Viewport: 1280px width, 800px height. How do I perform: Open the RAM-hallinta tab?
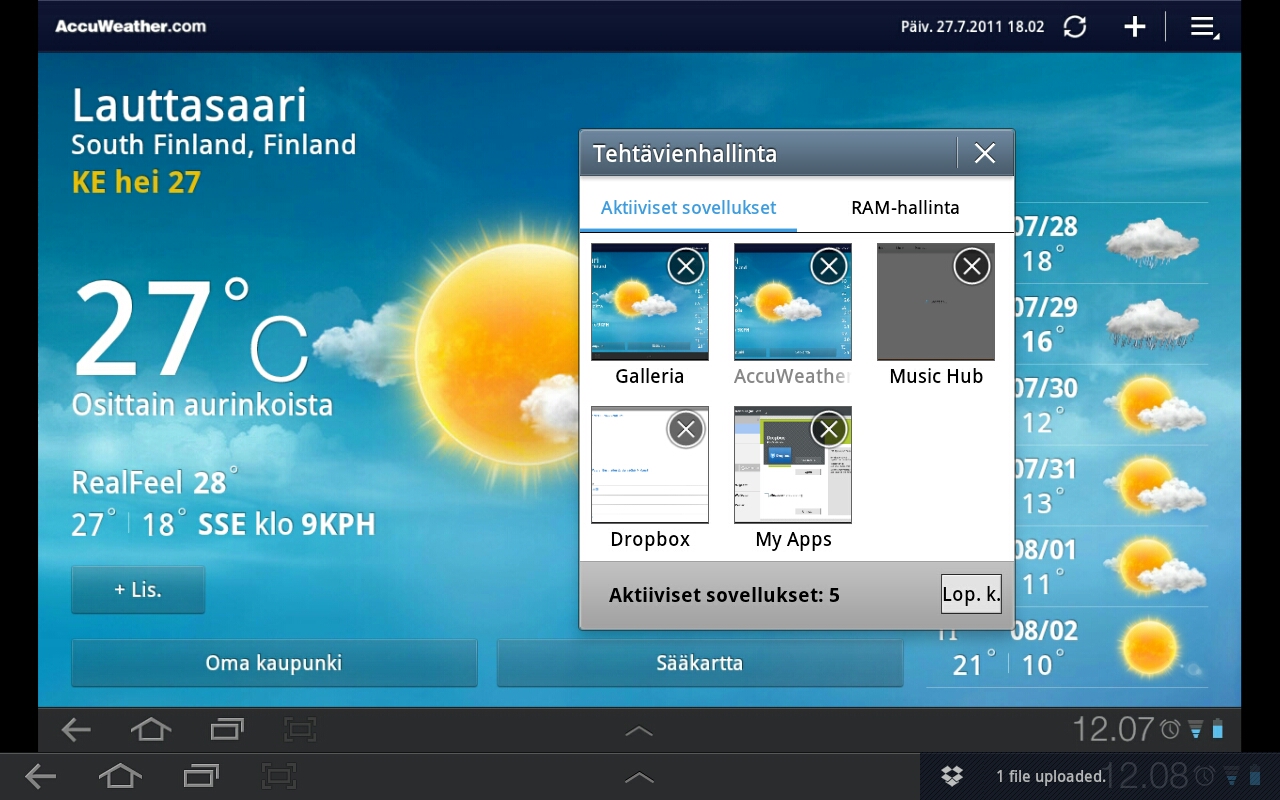tap(905, 208)
